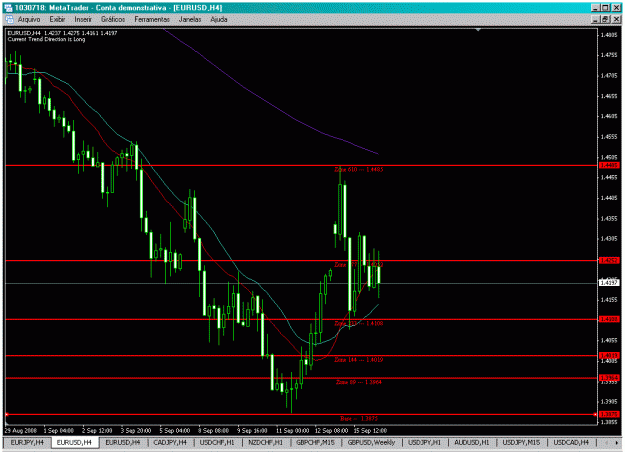Click the '11 Sep 00:00' time axis label
625x452 pixels.
point(293,430)
